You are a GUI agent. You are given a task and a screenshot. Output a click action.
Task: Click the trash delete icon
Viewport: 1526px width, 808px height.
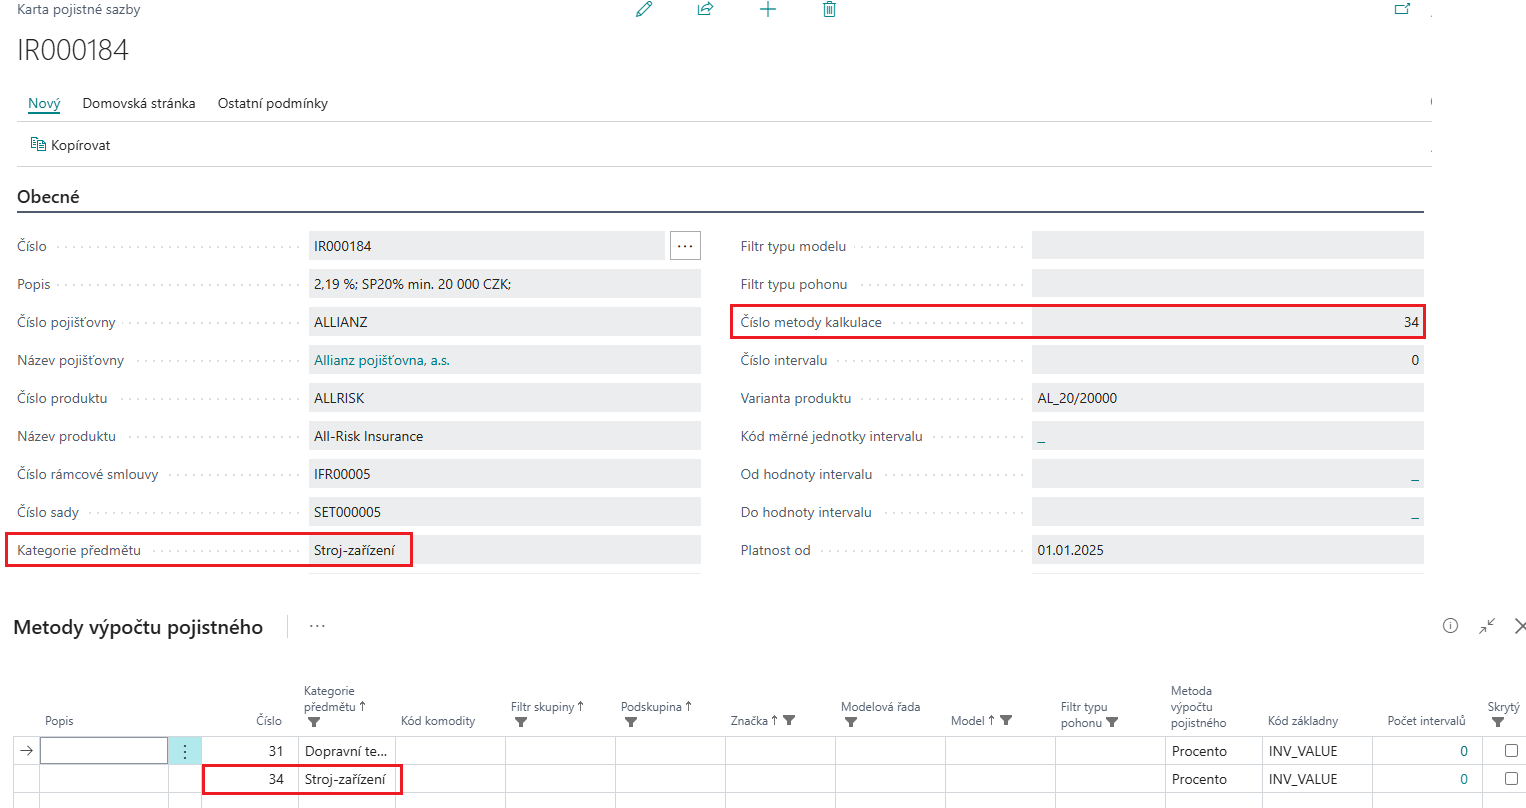(829, 9)
